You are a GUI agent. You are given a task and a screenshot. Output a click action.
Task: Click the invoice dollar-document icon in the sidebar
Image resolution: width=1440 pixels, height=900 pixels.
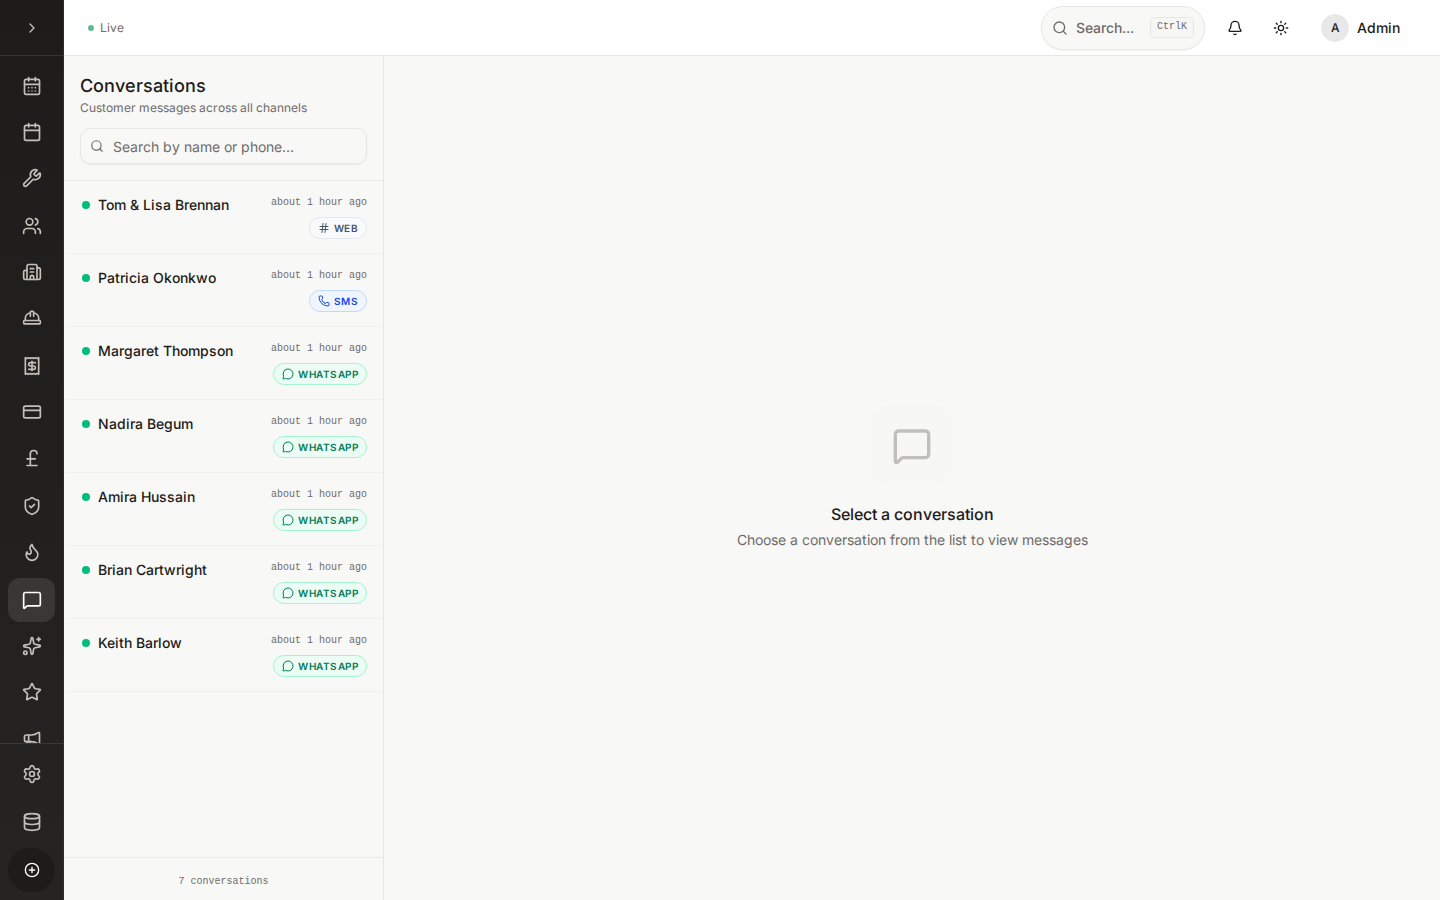(x=31, y=365)
